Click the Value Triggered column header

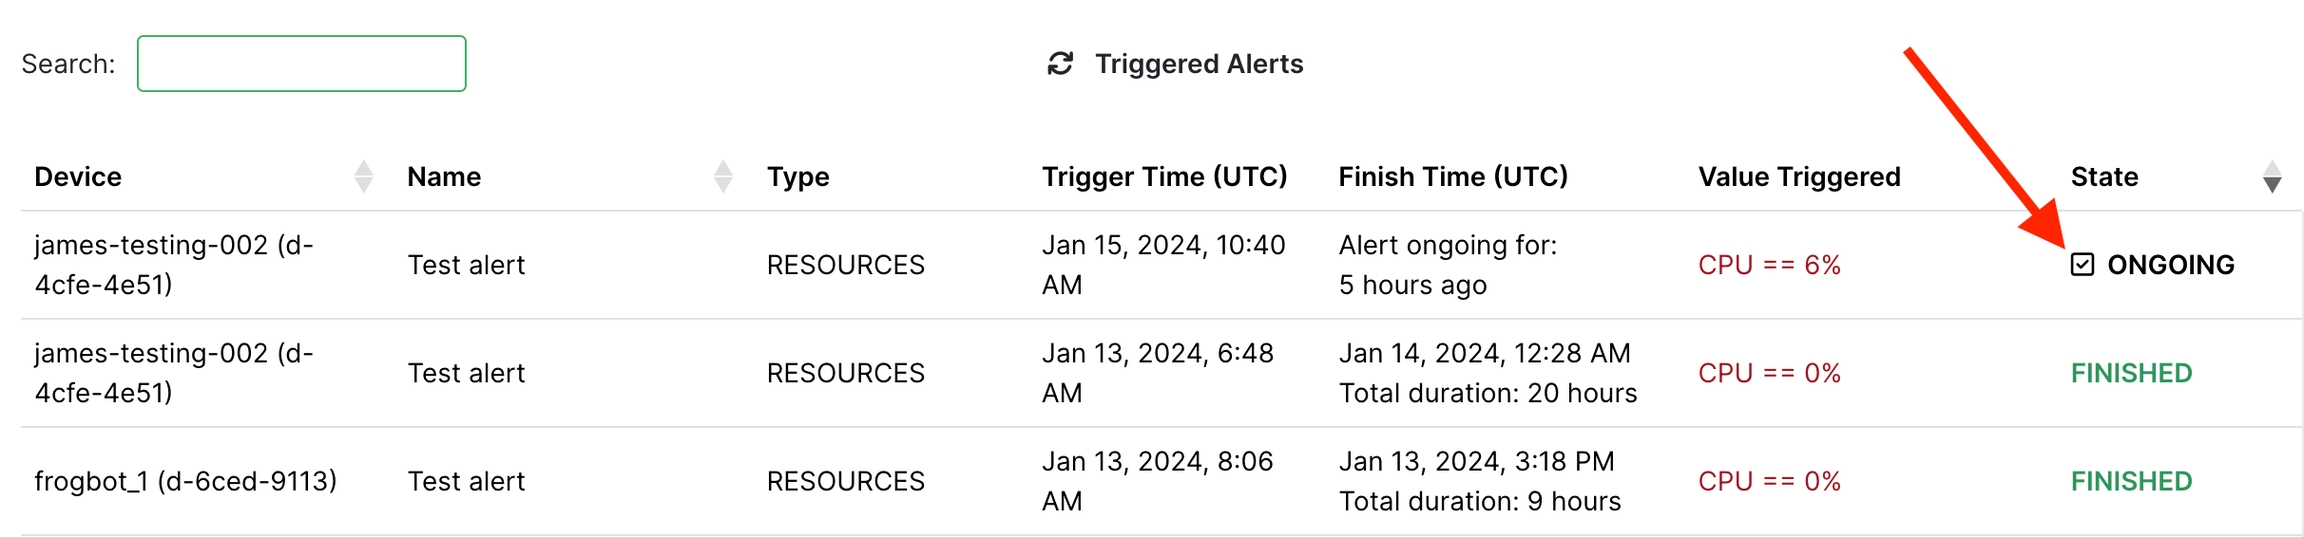click(x=1798, y=177)
